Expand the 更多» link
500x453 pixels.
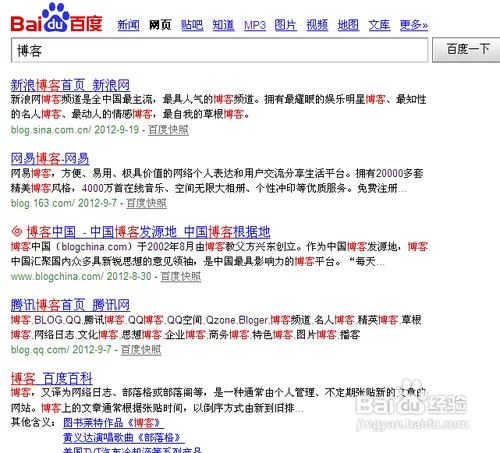point(414,25)
